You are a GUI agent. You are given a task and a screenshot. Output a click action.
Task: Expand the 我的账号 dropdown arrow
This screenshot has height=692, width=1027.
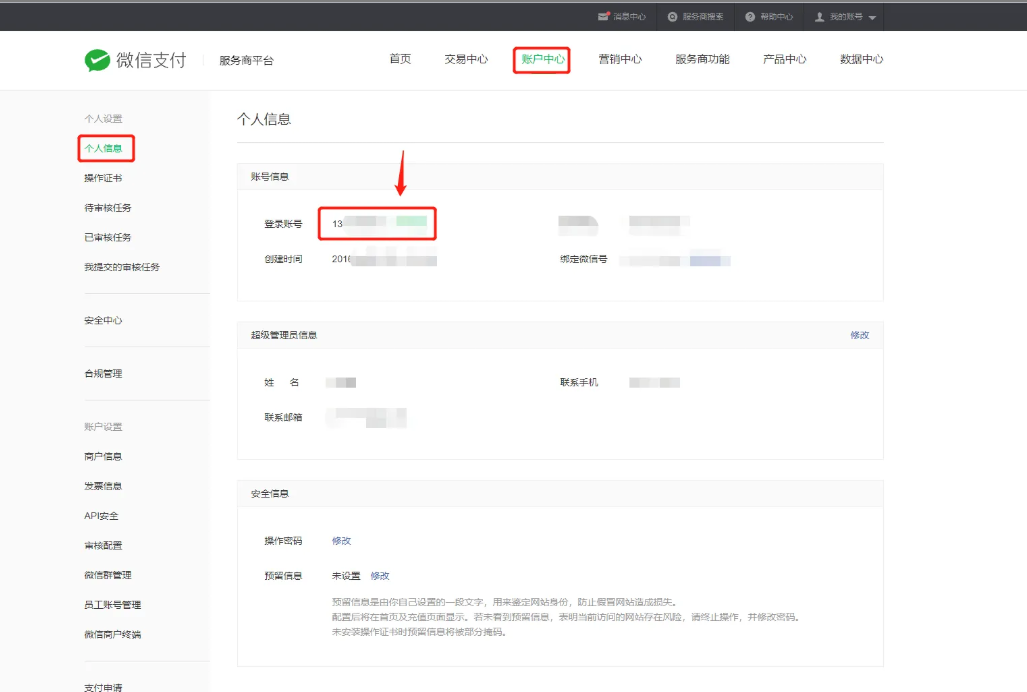(872, 18)
